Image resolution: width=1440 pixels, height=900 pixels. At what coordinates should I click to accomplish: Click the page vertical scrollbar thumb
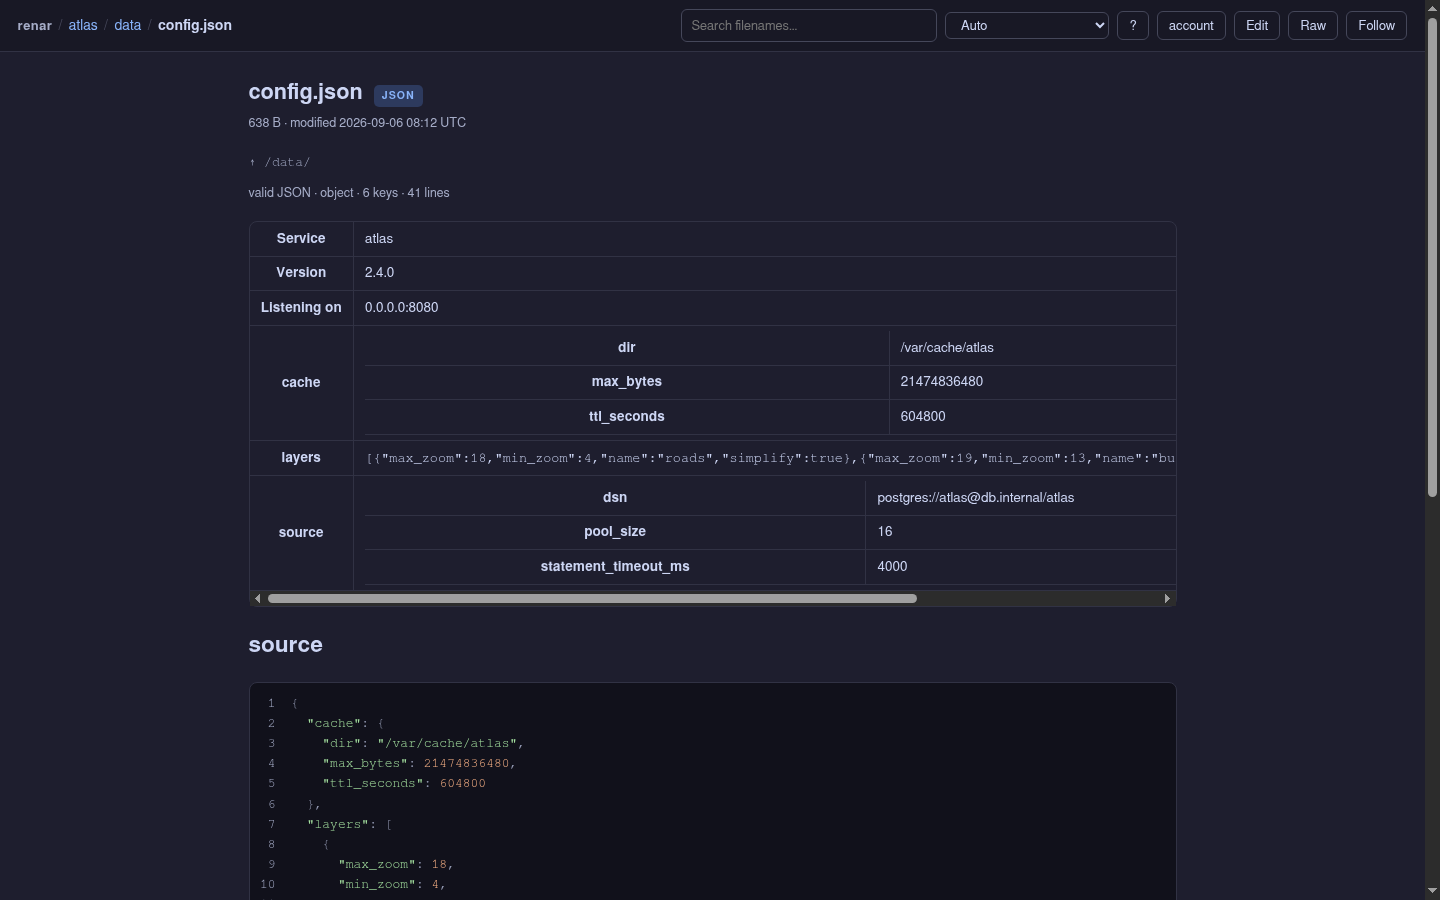point(1433,256)
